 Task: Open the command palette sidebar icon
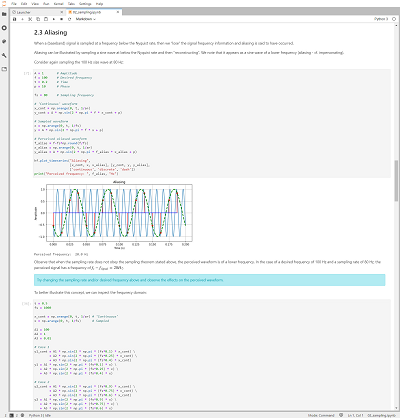click(4, 42)
